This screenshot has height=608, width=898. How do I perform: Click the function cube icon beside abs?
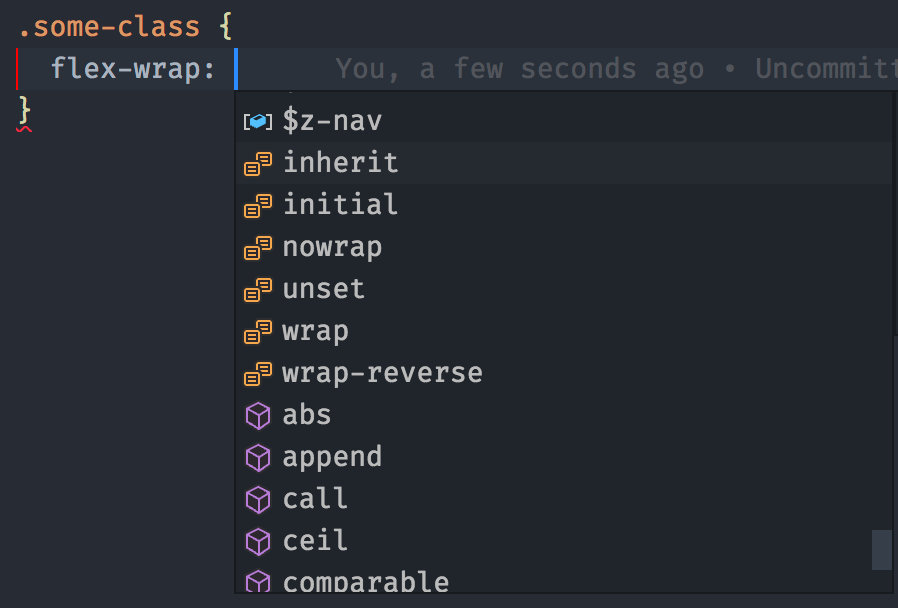[258, 414]
